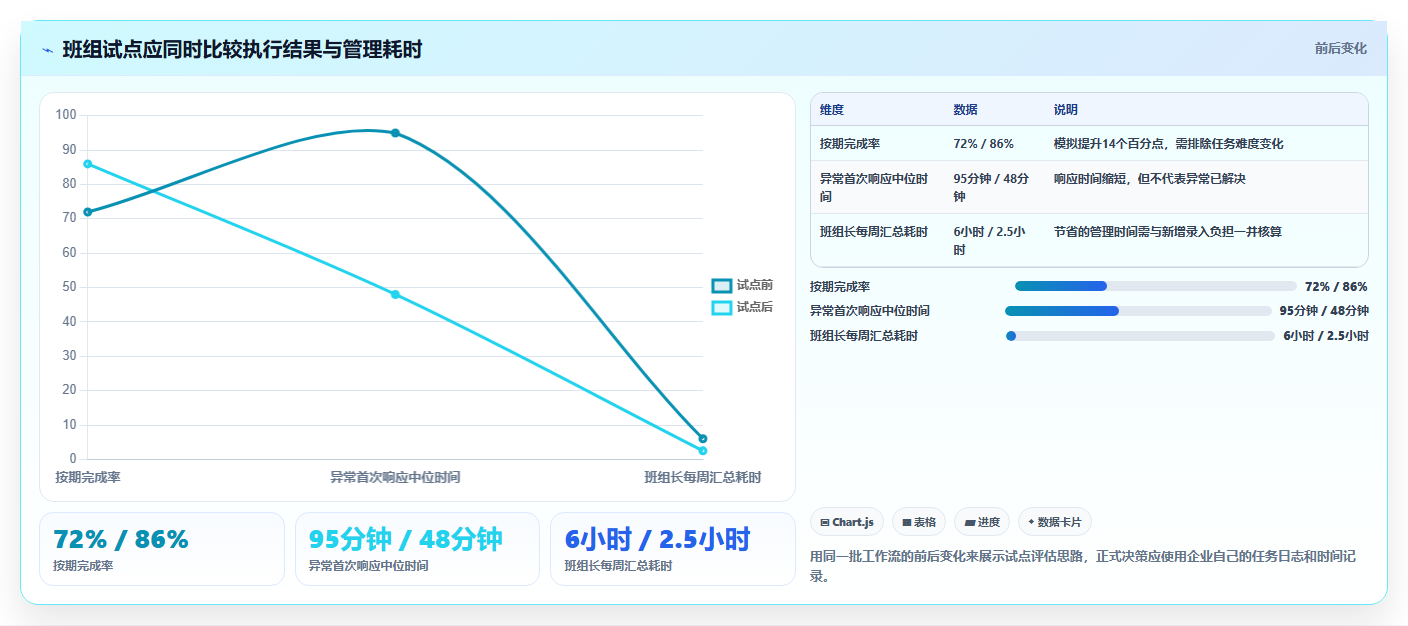Toggle the 试点前 legend swatch
1408x626 pixels.
(721, 286)
